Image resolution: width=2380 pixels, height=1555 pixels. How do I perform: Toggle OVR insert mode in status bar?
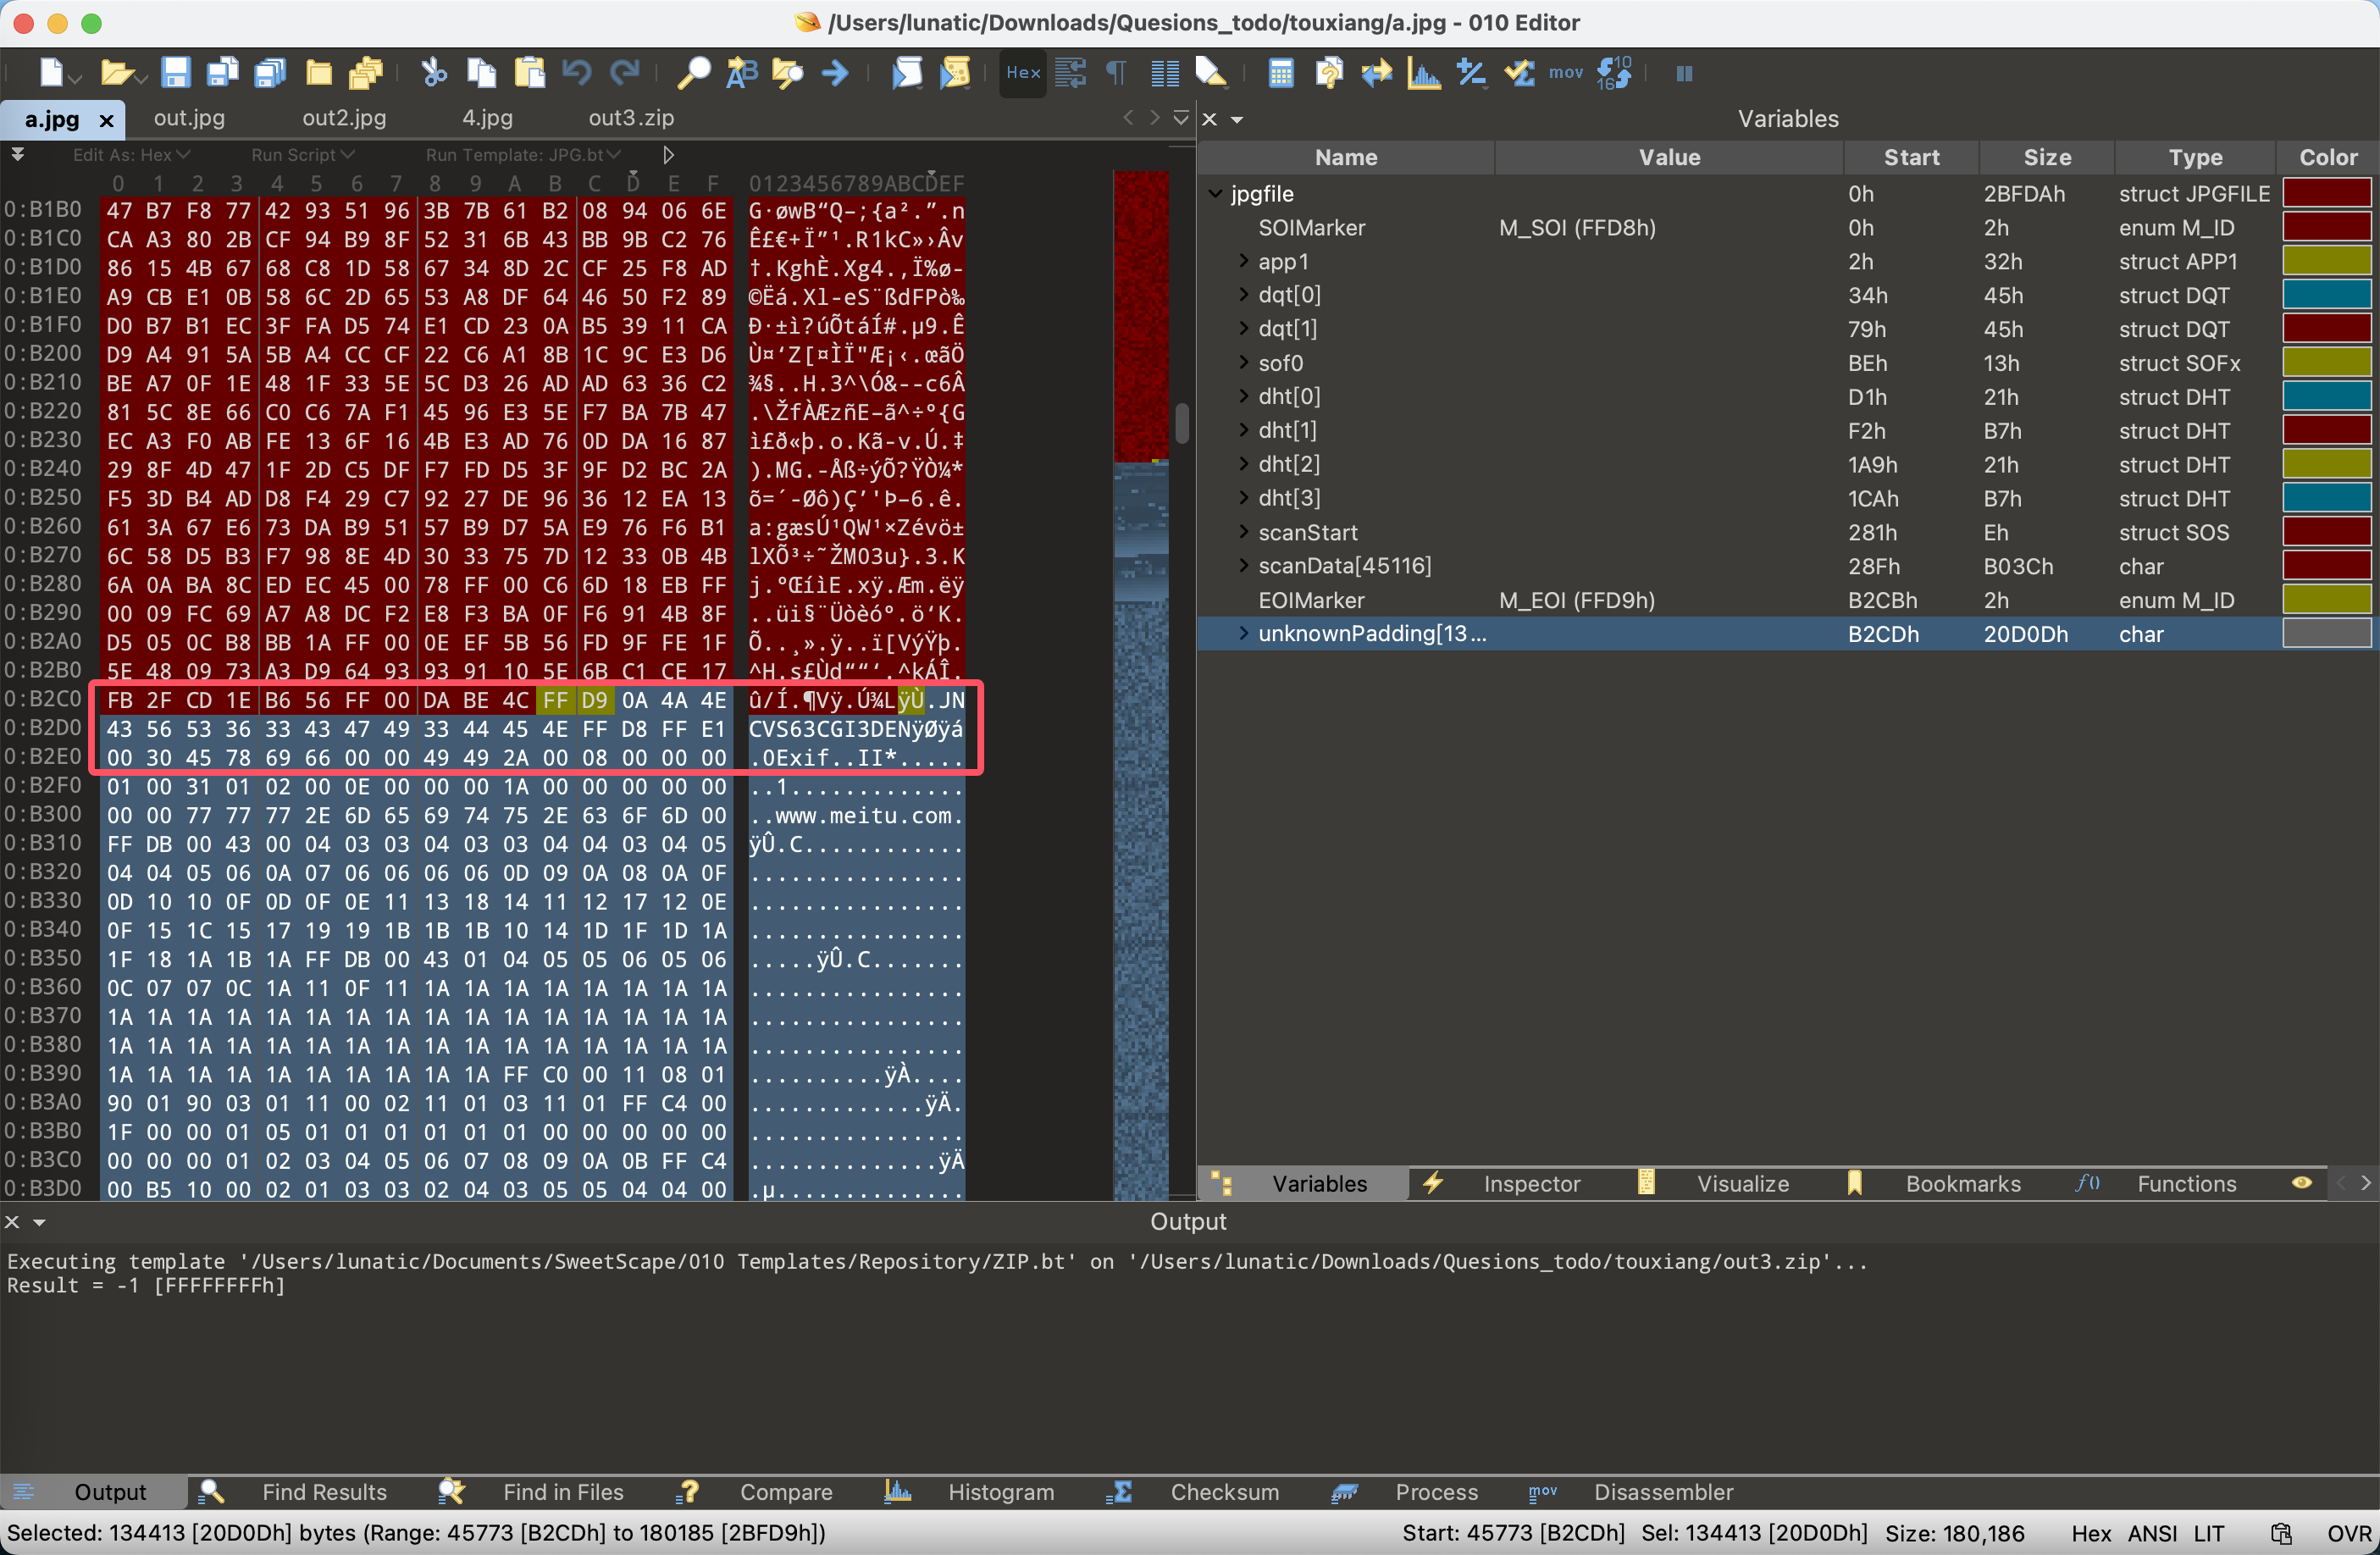tap(2347, 1533)
